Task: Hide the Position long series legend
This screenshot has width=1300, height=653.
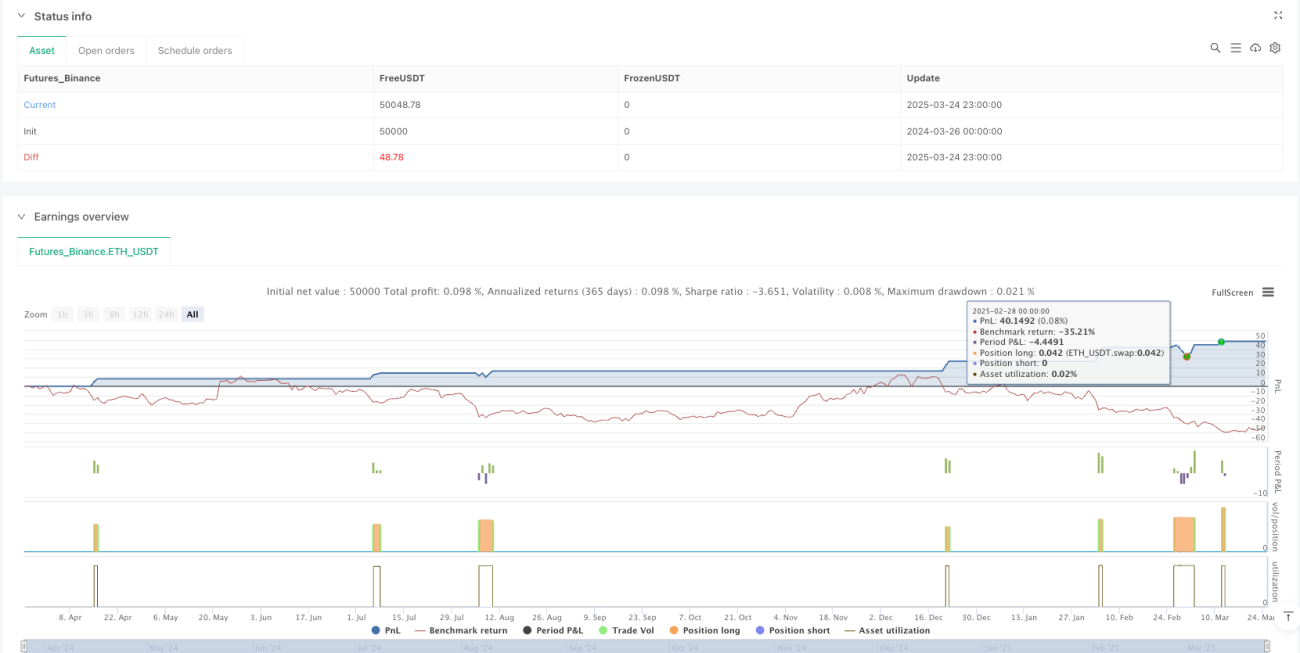Action: tap(704, 630)
